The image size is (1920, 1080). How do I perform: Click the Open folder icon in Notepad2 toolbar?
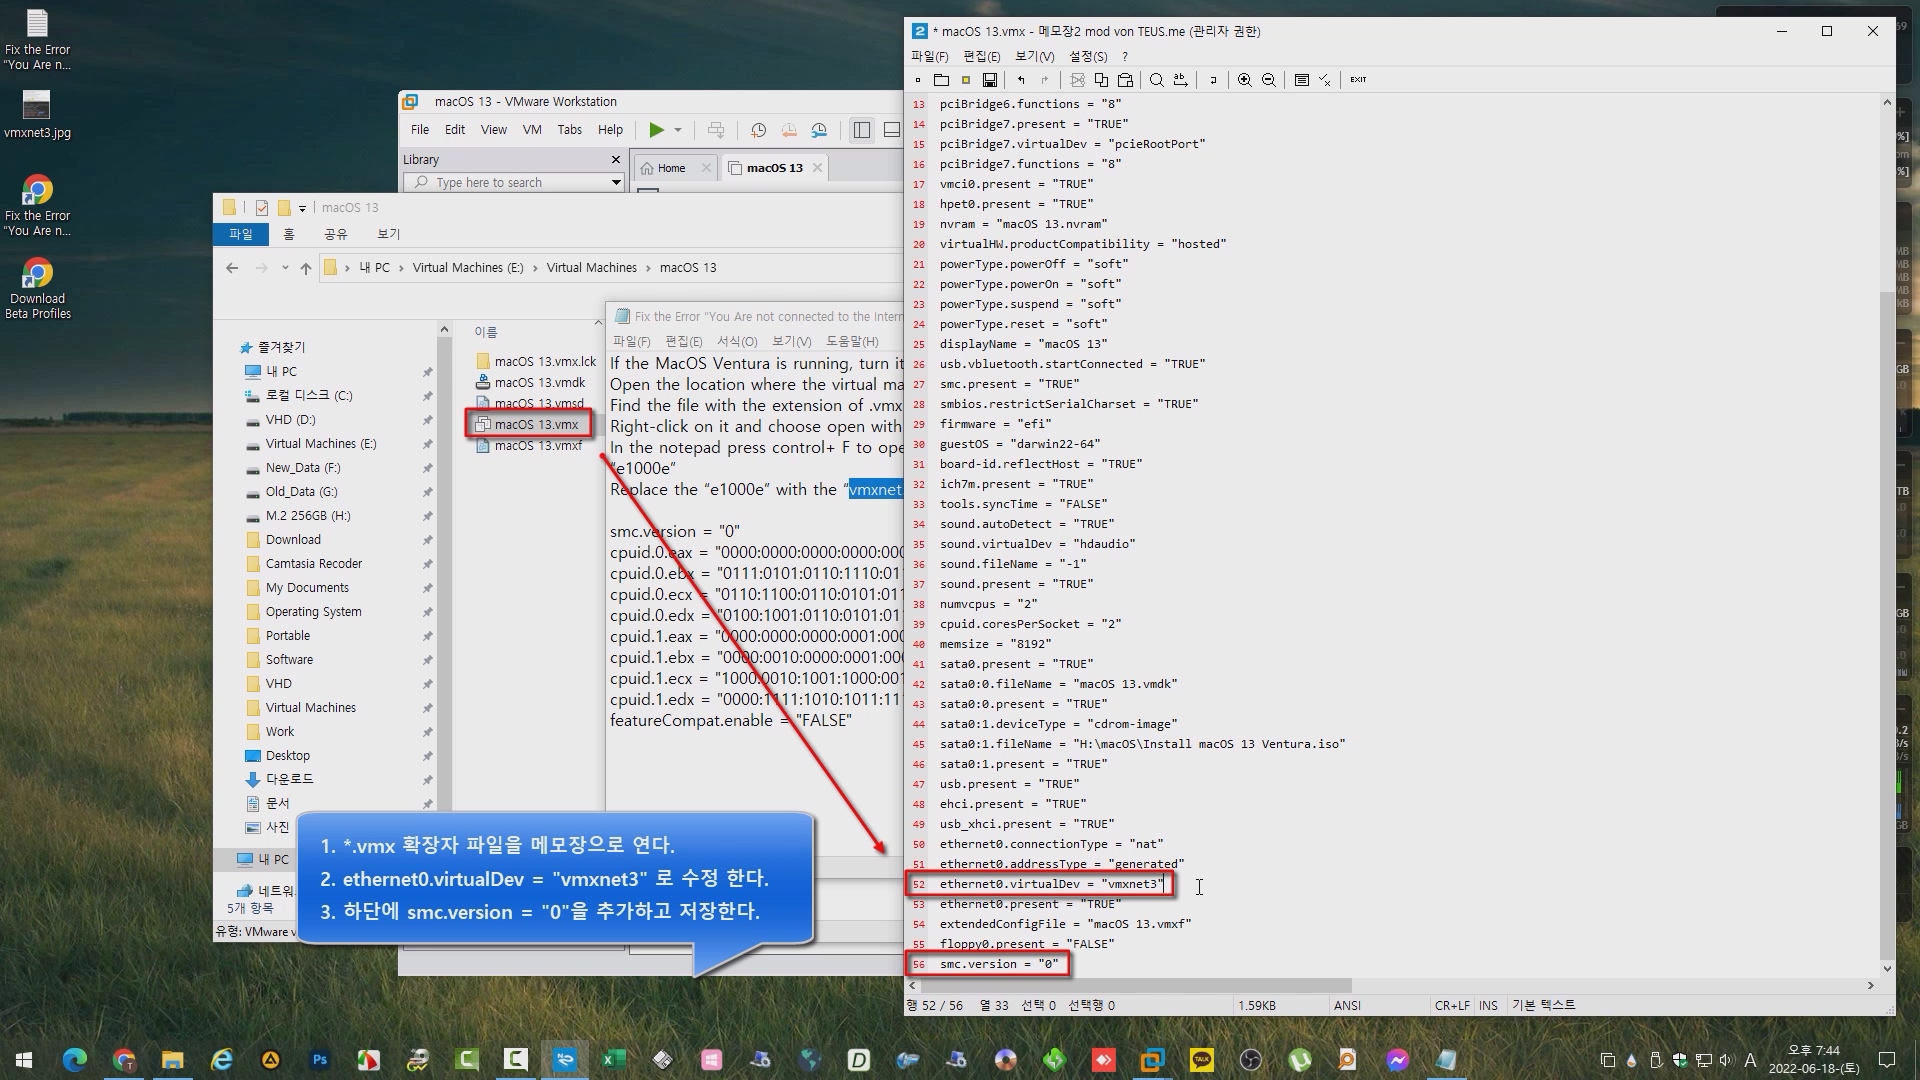click(x=941, y=80)
